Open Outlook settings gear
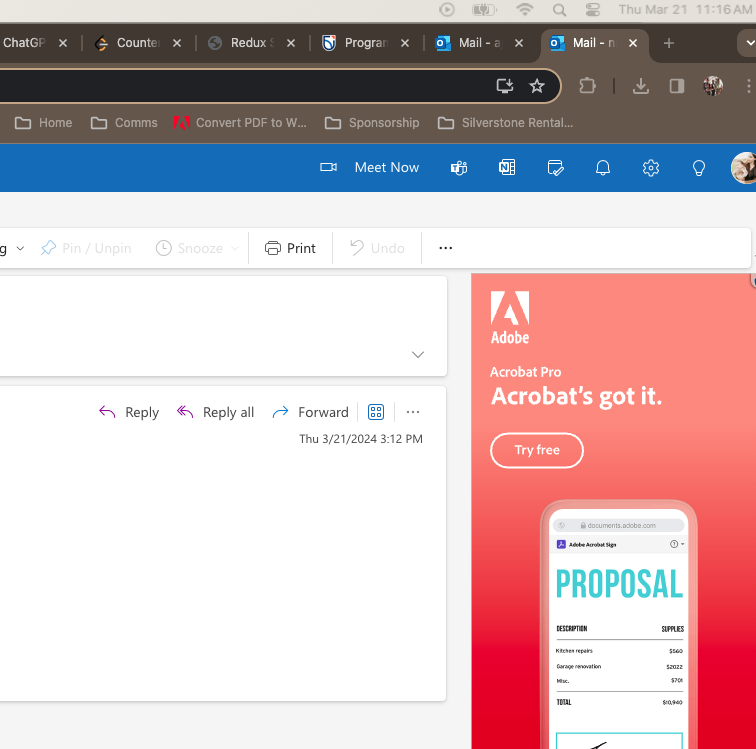The image size is (756, 749). 651,168
